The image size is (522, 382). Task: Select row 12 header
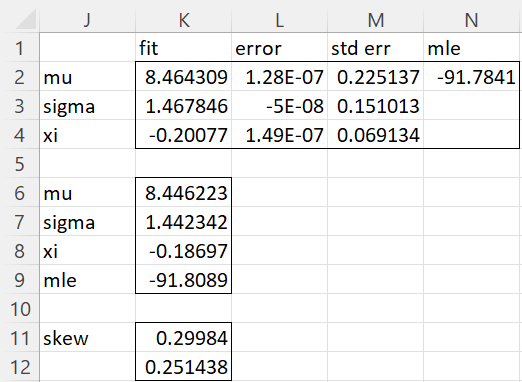point(19,366)
